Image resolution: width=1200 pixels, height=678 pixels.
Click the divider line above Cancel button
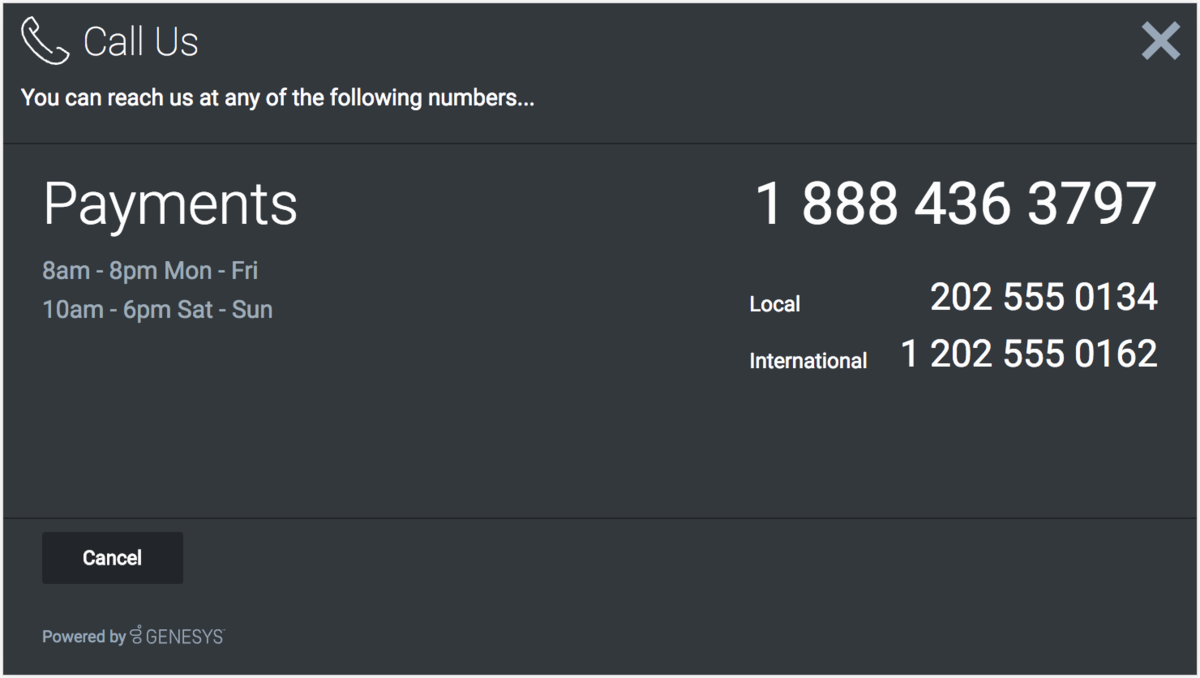(600, 518)
